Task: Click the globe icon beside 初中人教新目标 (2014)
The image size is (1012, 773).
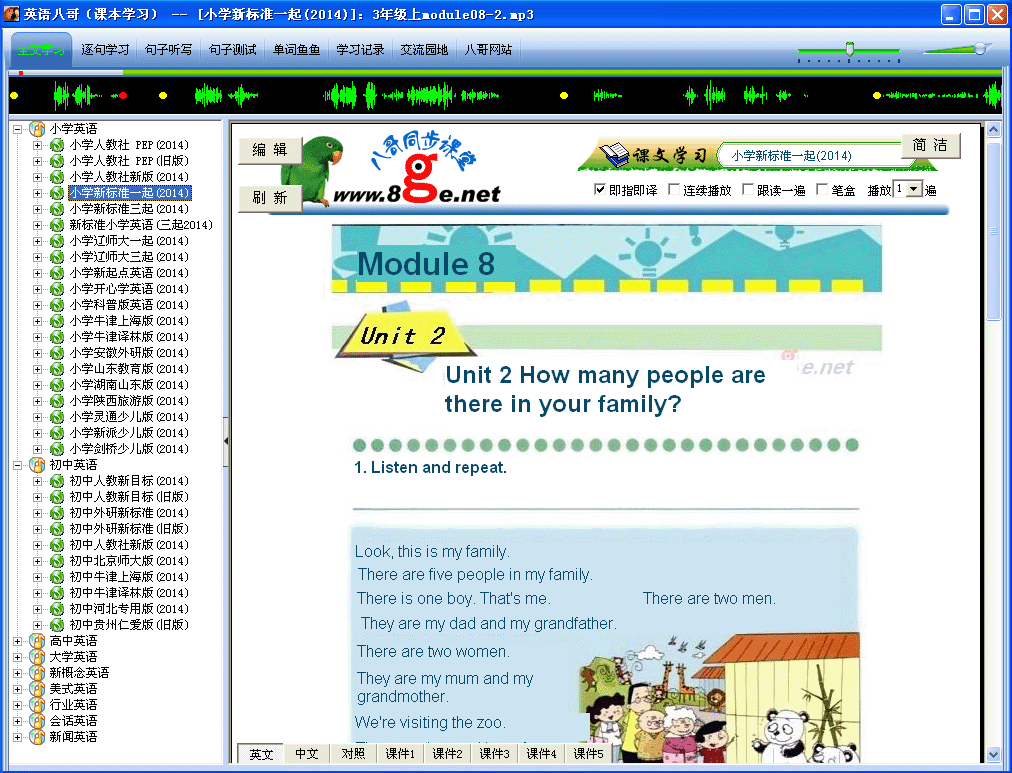Action: coord(57,481)
